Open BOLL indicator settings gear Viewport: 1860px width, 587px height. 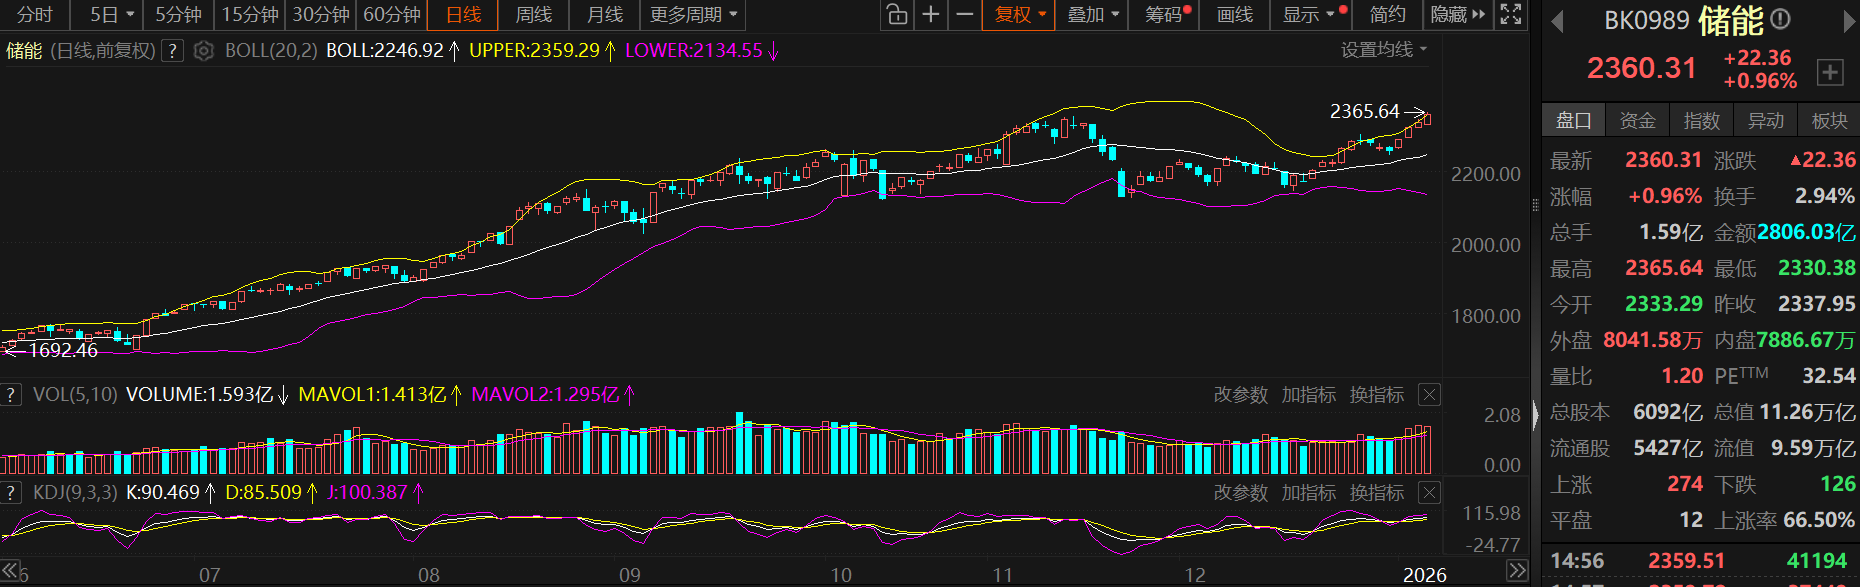[204, 51]
